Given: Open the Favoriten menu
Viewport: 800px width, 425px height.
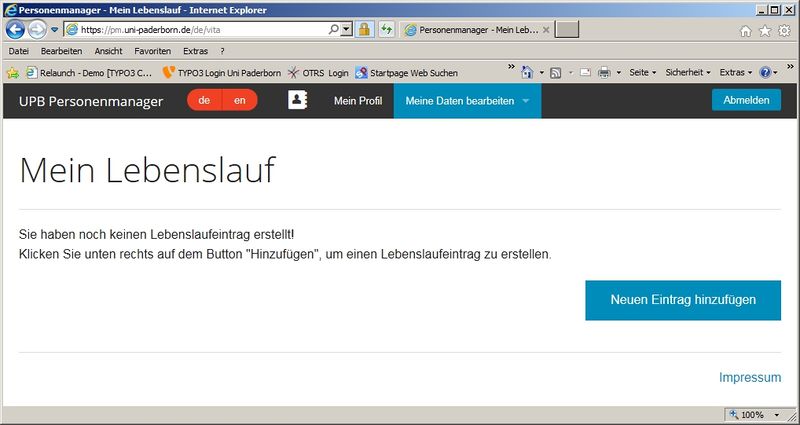Looking at the screenshot, I should click(153, 51).
